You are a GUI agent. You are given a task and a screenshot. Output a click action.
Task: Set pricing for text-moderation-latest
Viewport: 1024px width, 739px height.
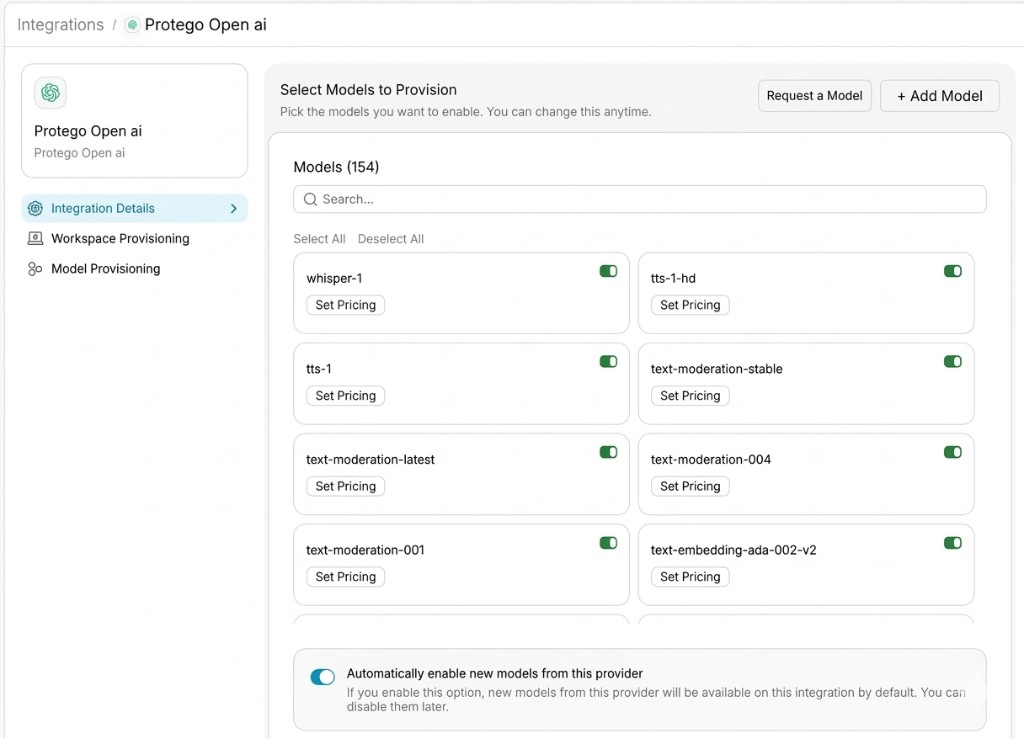pyautogui.click(x=345, y=486)
